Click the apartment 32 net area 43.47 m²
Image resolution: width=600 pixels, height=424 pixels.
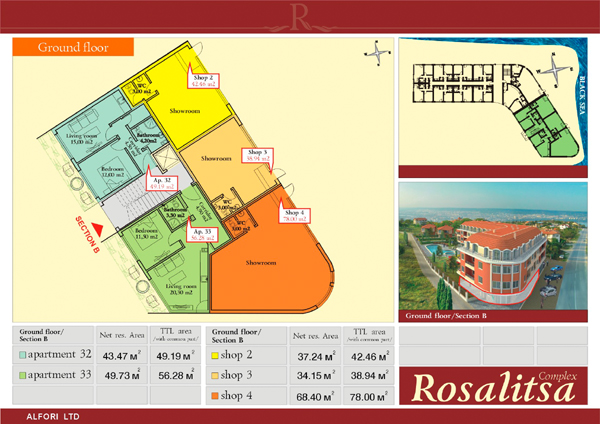click(x=122, y=356)
